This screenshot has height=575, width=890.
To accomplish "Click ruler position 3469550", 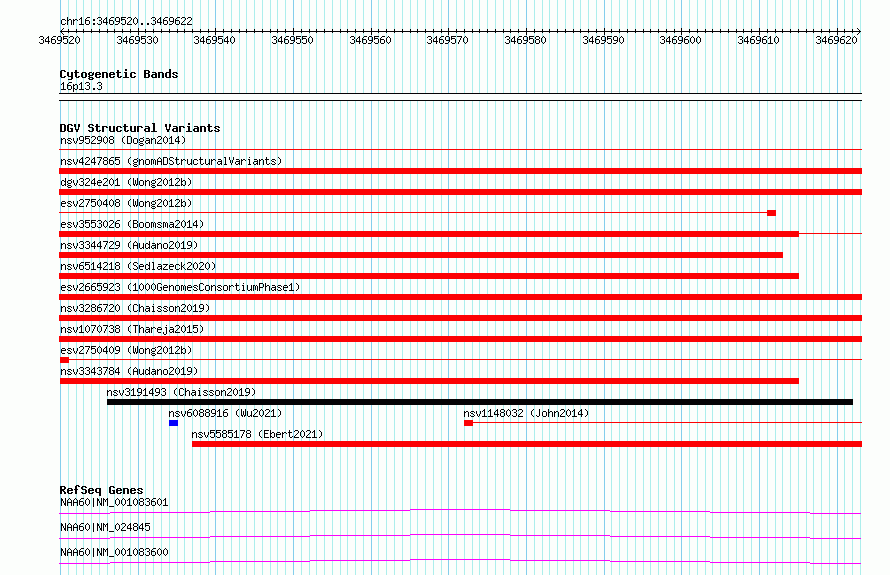I will pos(292,40).
